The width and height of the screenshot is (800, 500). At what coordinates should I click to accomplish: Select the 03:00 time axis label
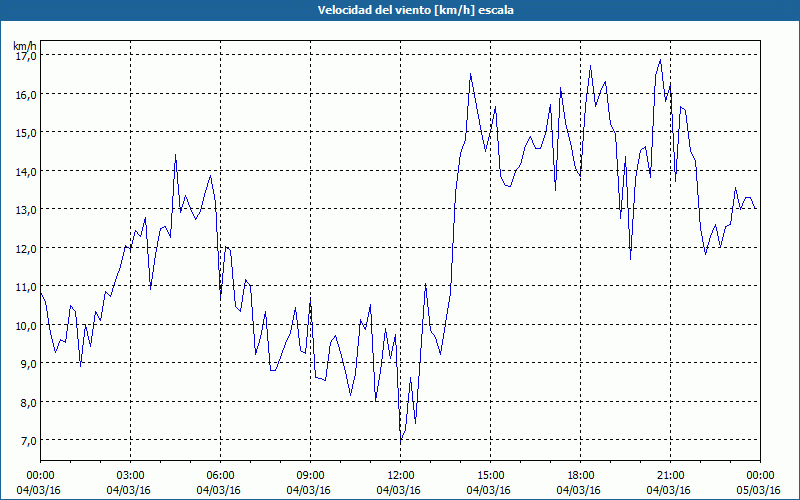131,476
